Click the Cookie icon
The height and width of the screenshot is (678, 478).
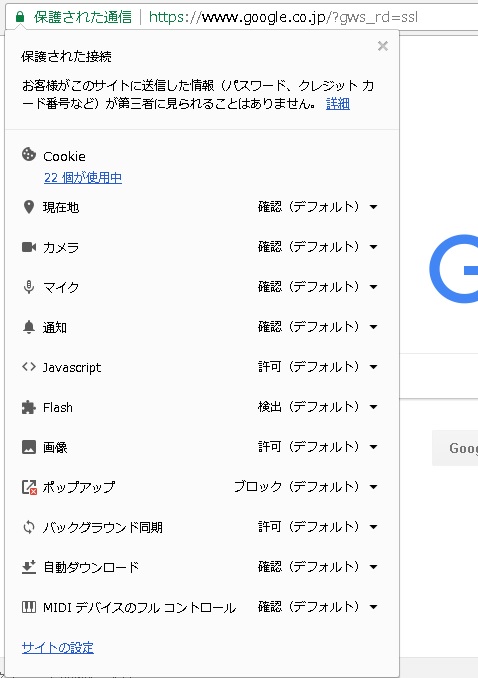[29, 154]
